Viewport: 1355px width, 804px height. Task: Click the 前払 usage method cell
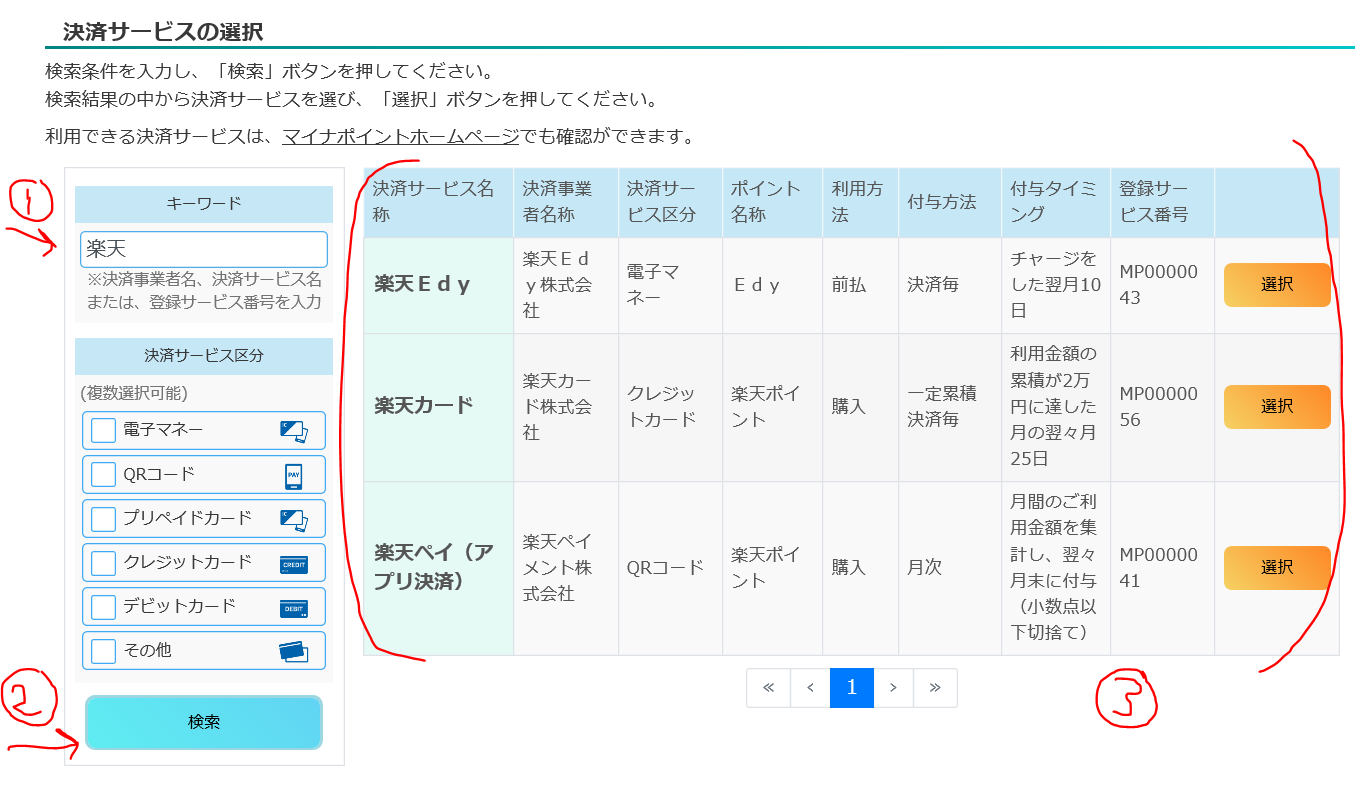pyautogui.click(x=860, y=285)
